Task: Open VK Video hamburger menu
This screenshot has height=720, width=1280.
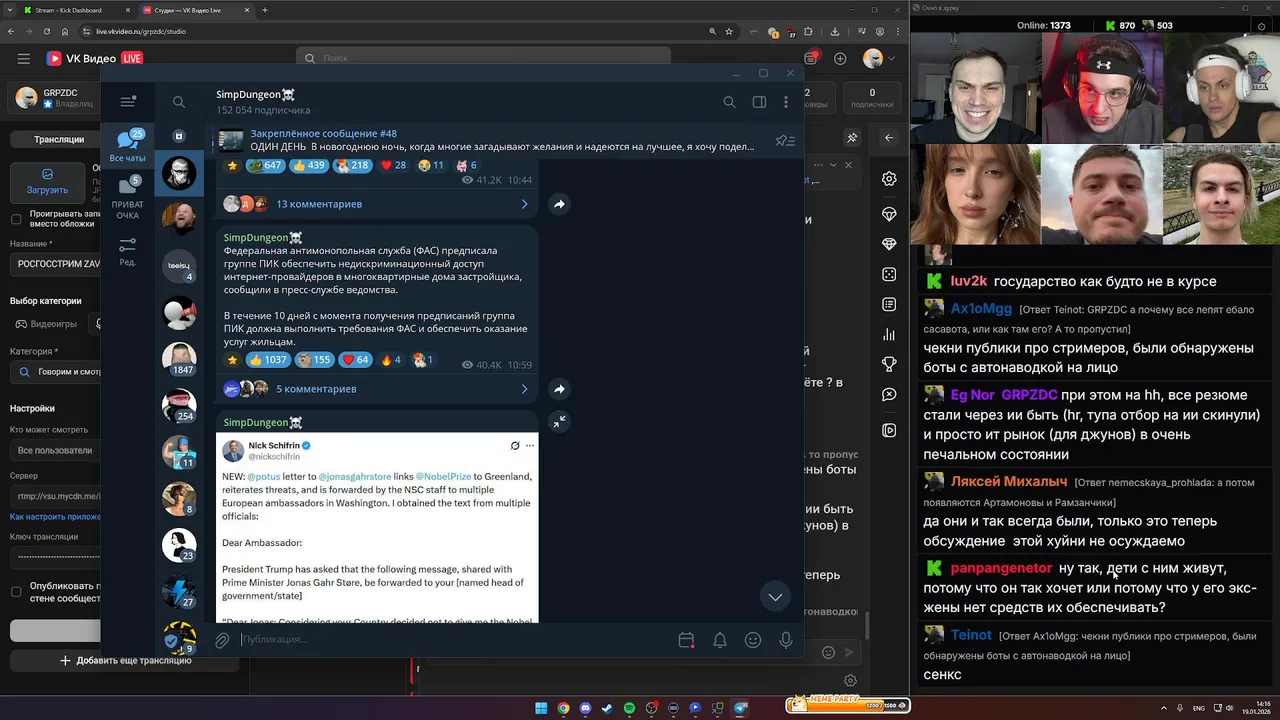Action: point(23,58)
